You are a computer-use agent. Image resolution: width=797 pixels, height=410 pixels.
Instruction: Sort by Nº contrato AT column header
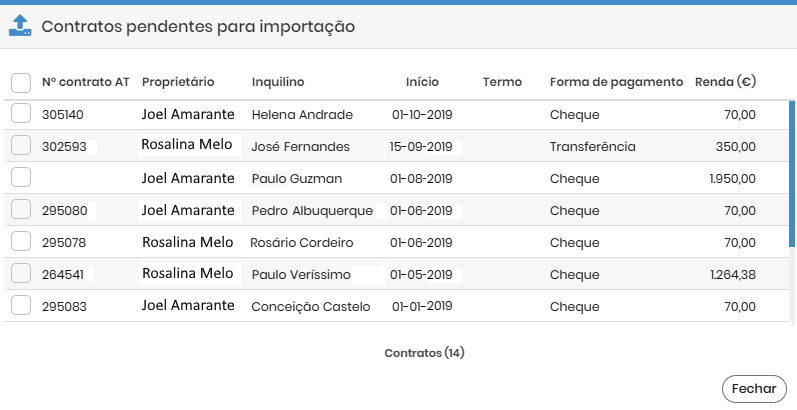coord(85,82)
